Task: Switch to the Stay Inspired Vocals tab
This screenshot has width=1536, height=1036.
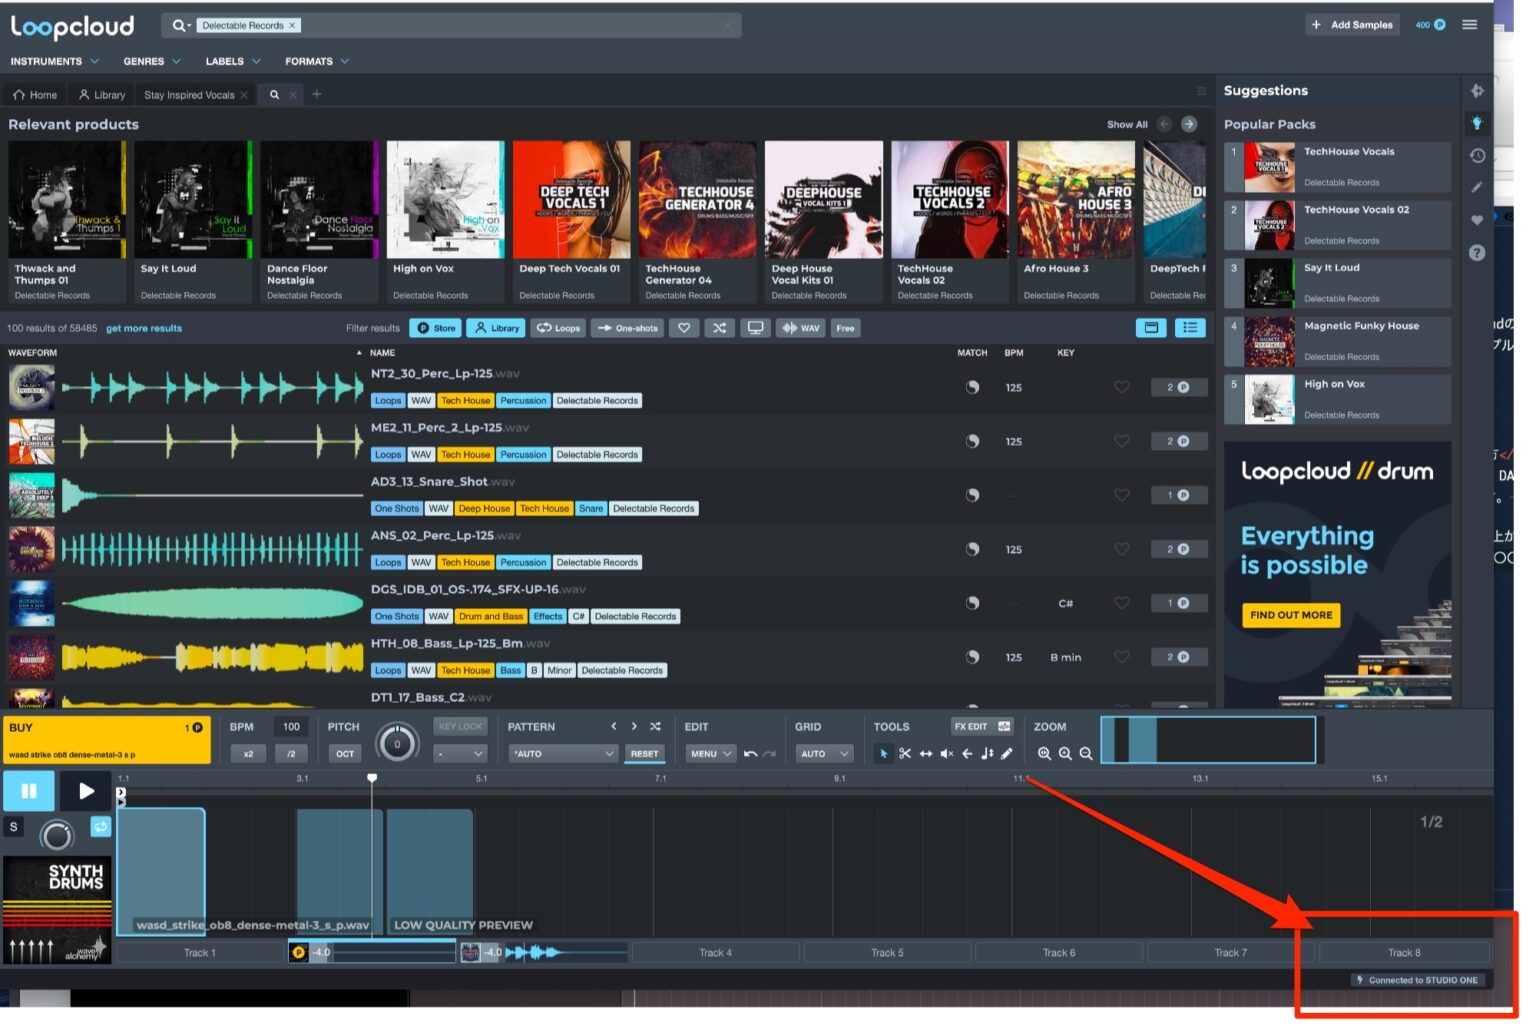Action: tap(189, 95)
